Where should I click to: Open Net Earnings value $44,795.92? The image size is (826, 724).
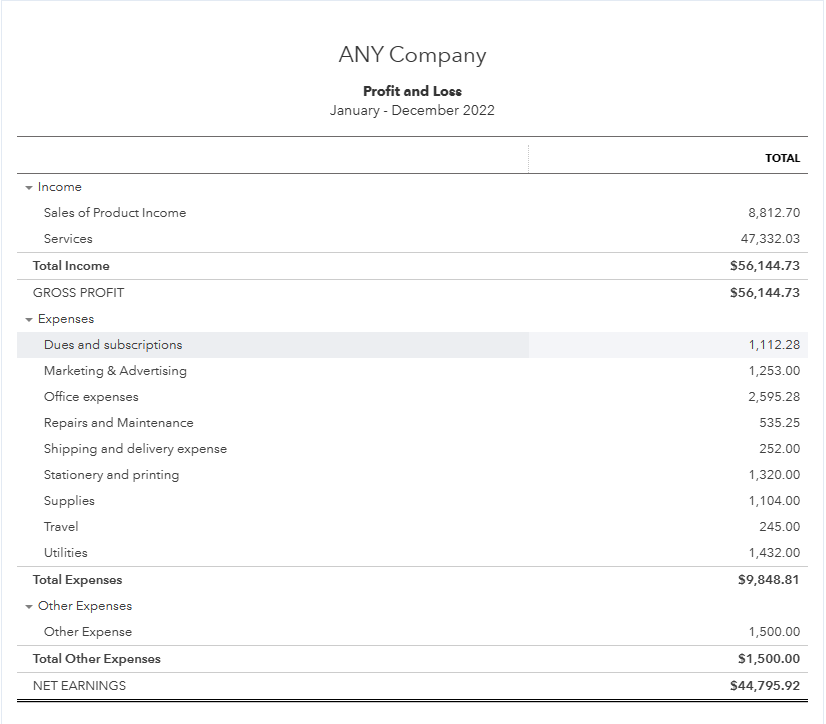coord(765,686)
